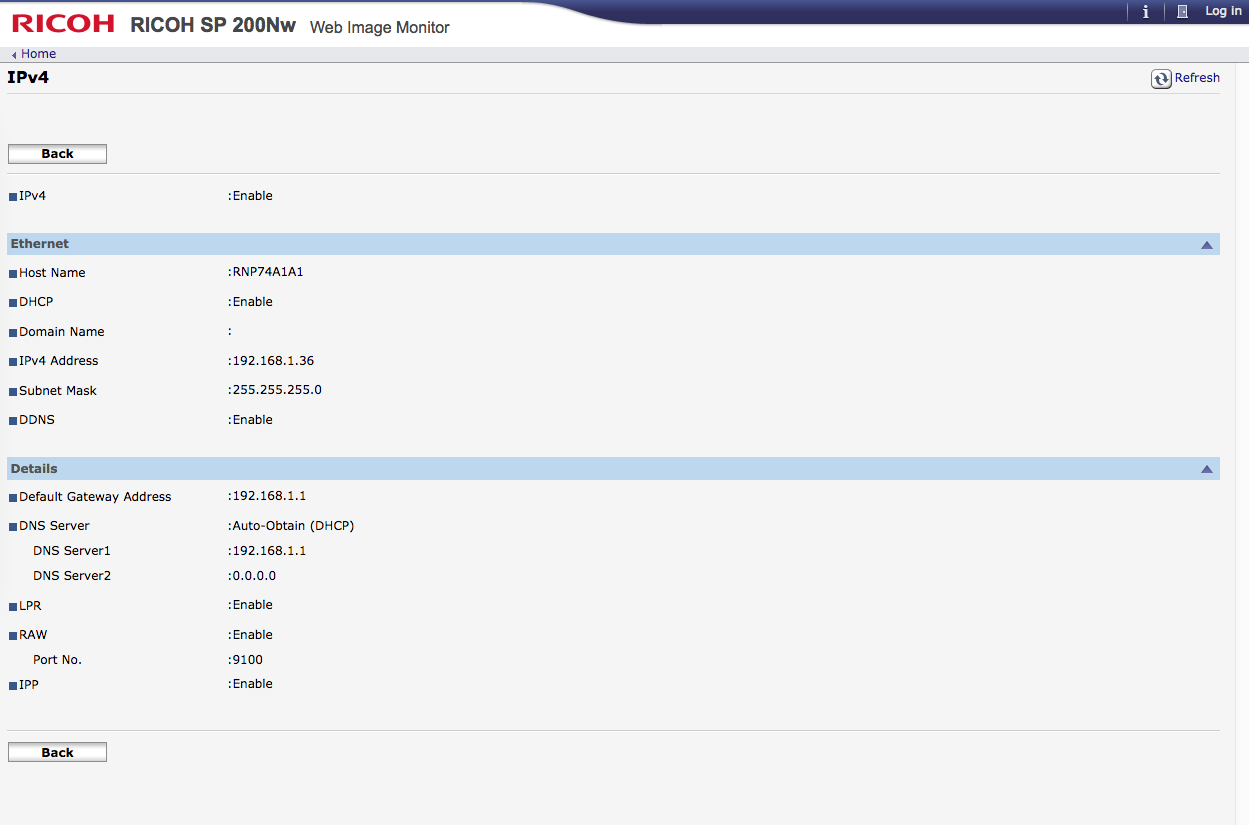Click the Web Image Monitor title
This screenshot has width=1249, height=825.
pyautogui.click(x=380, y=27)
